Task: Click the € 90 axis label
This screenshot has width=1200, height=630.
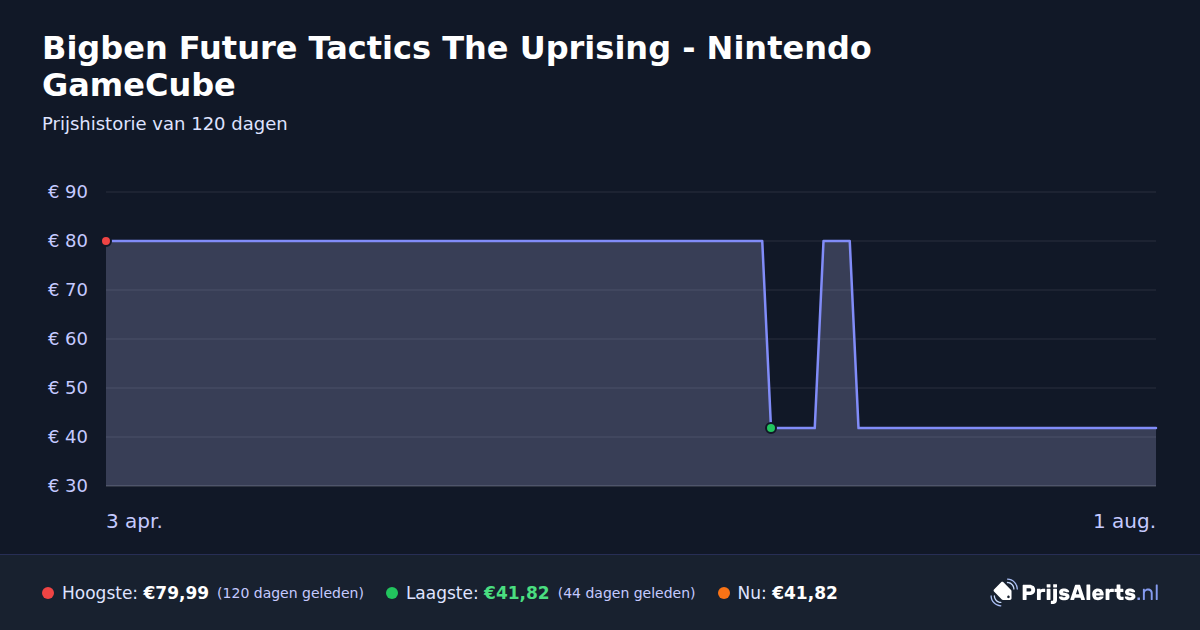Action: tap(68, 192)
